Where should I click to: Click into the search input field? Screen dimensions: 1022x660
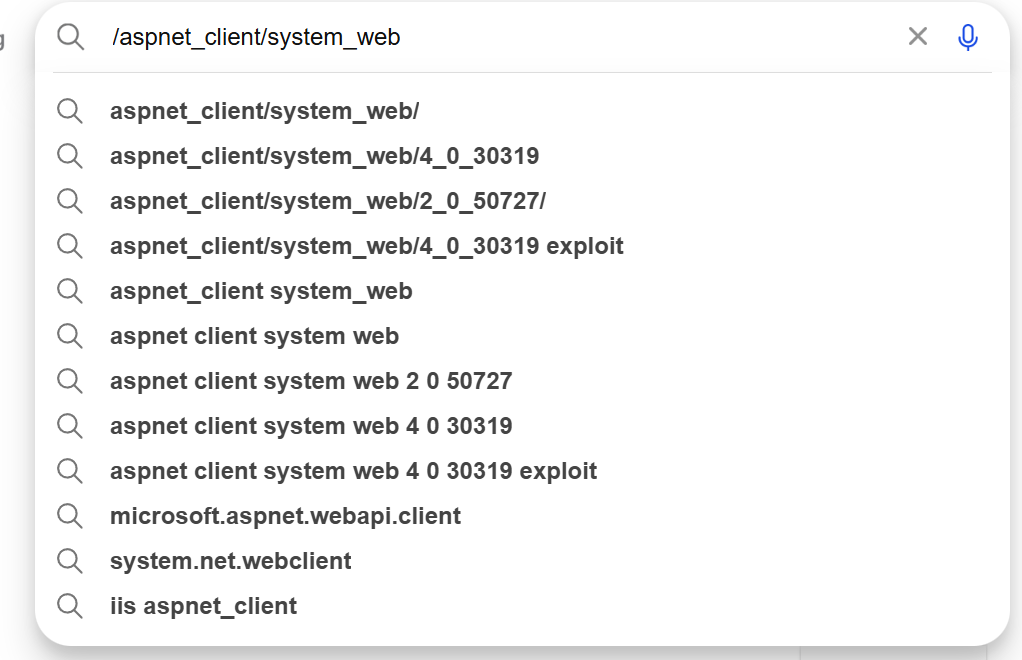[x=500, y=38]
